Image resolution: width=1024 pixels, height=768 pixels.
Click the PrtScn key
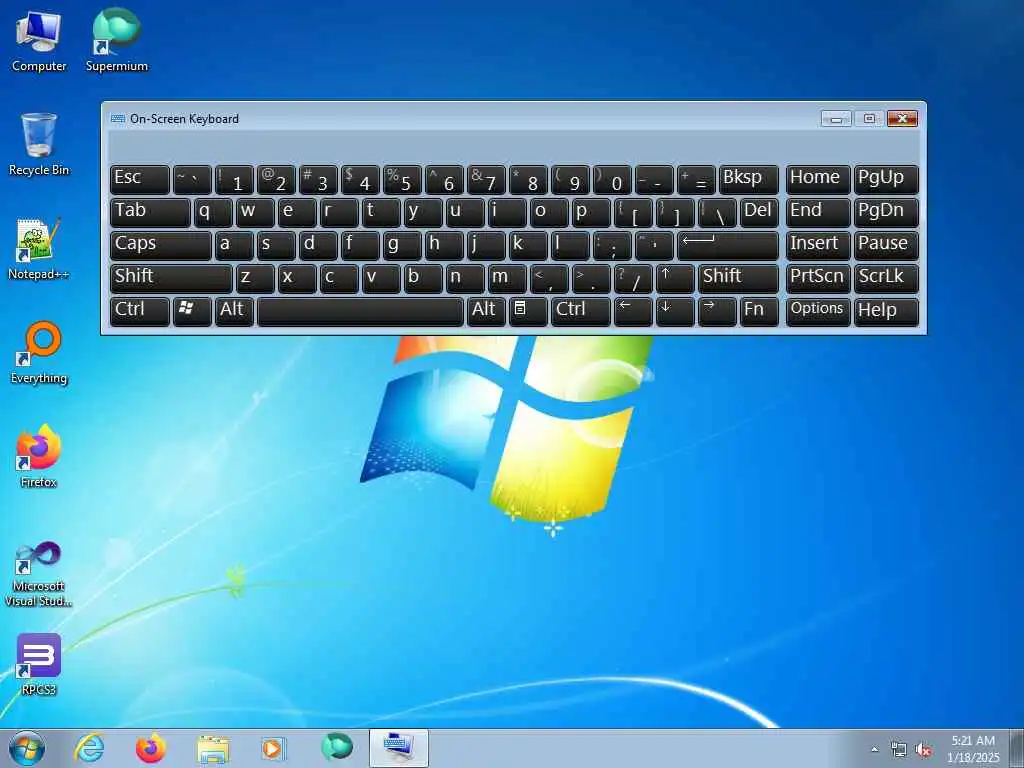[818, 279]
